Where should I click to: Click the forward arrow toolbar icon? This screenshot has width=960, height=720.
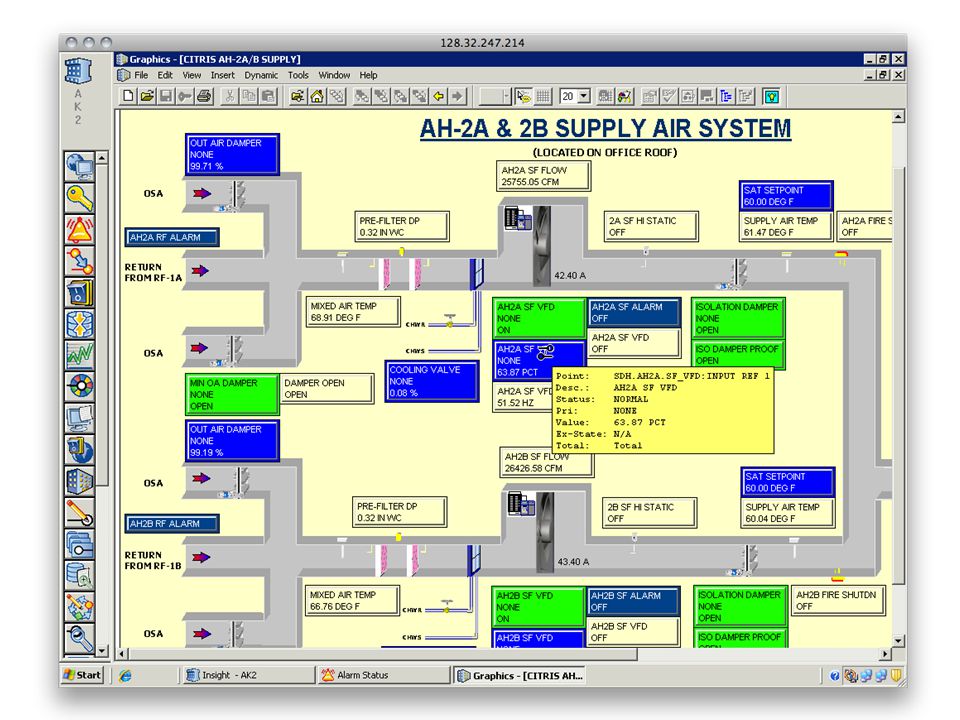click(x=457, y=96)
